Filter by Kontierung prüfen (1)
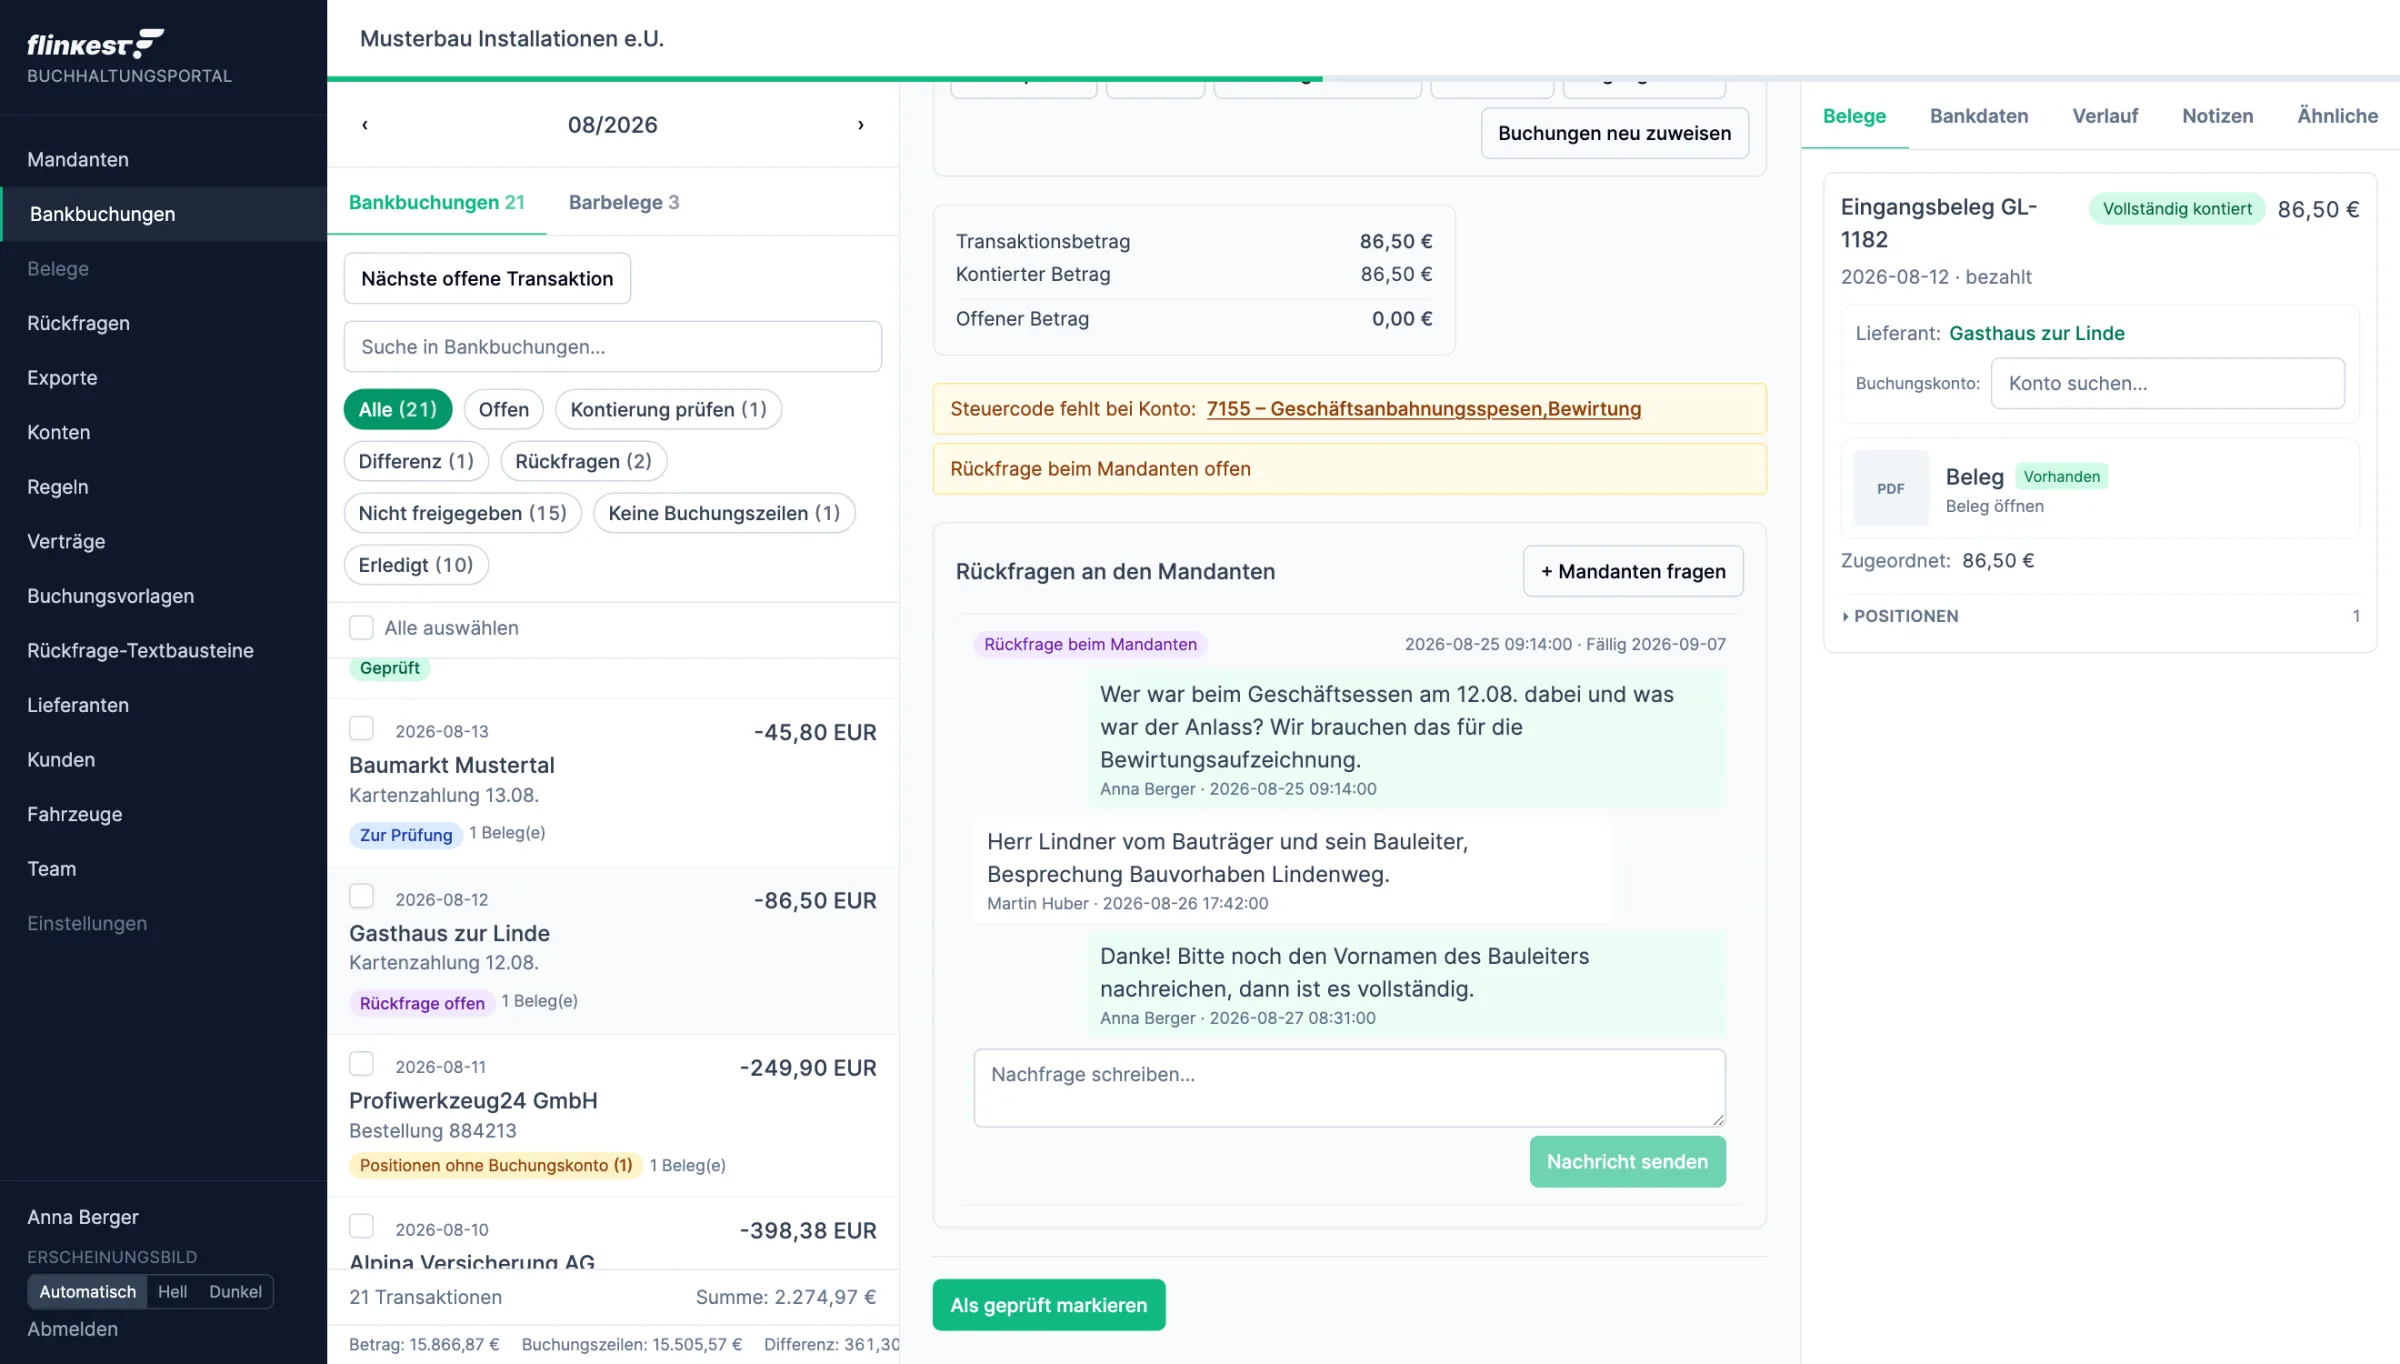This screenshot has height=1364, width=2400. click(x=668, y=409)
